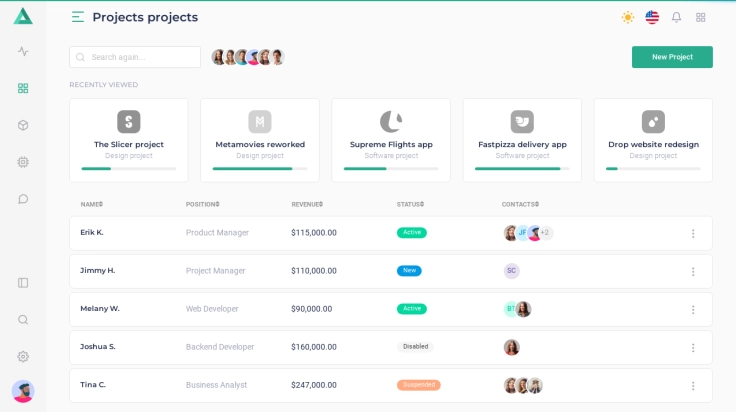Open the activity pulse sidebar icon
Screen dimensions: 736x412
coord(23,51)
